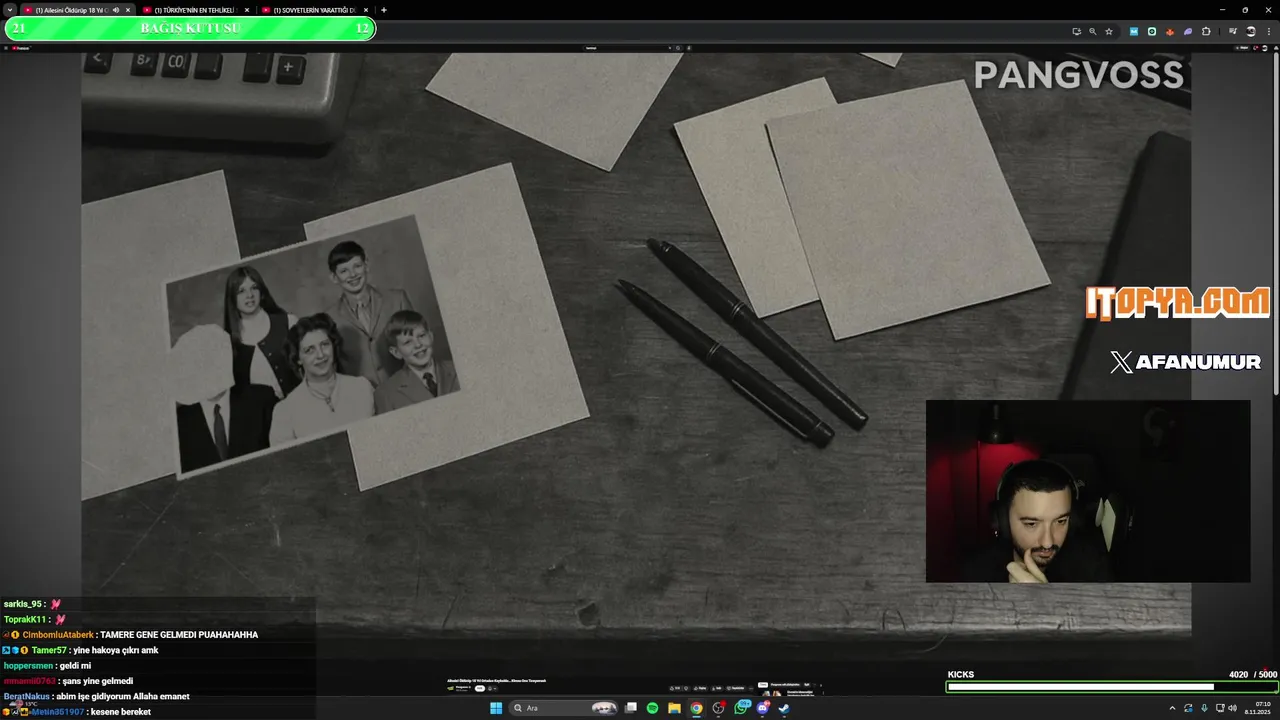This screenshot has height=720, width=1280.
Task: Click the family photograph in the video
Action: pos(312,346)
